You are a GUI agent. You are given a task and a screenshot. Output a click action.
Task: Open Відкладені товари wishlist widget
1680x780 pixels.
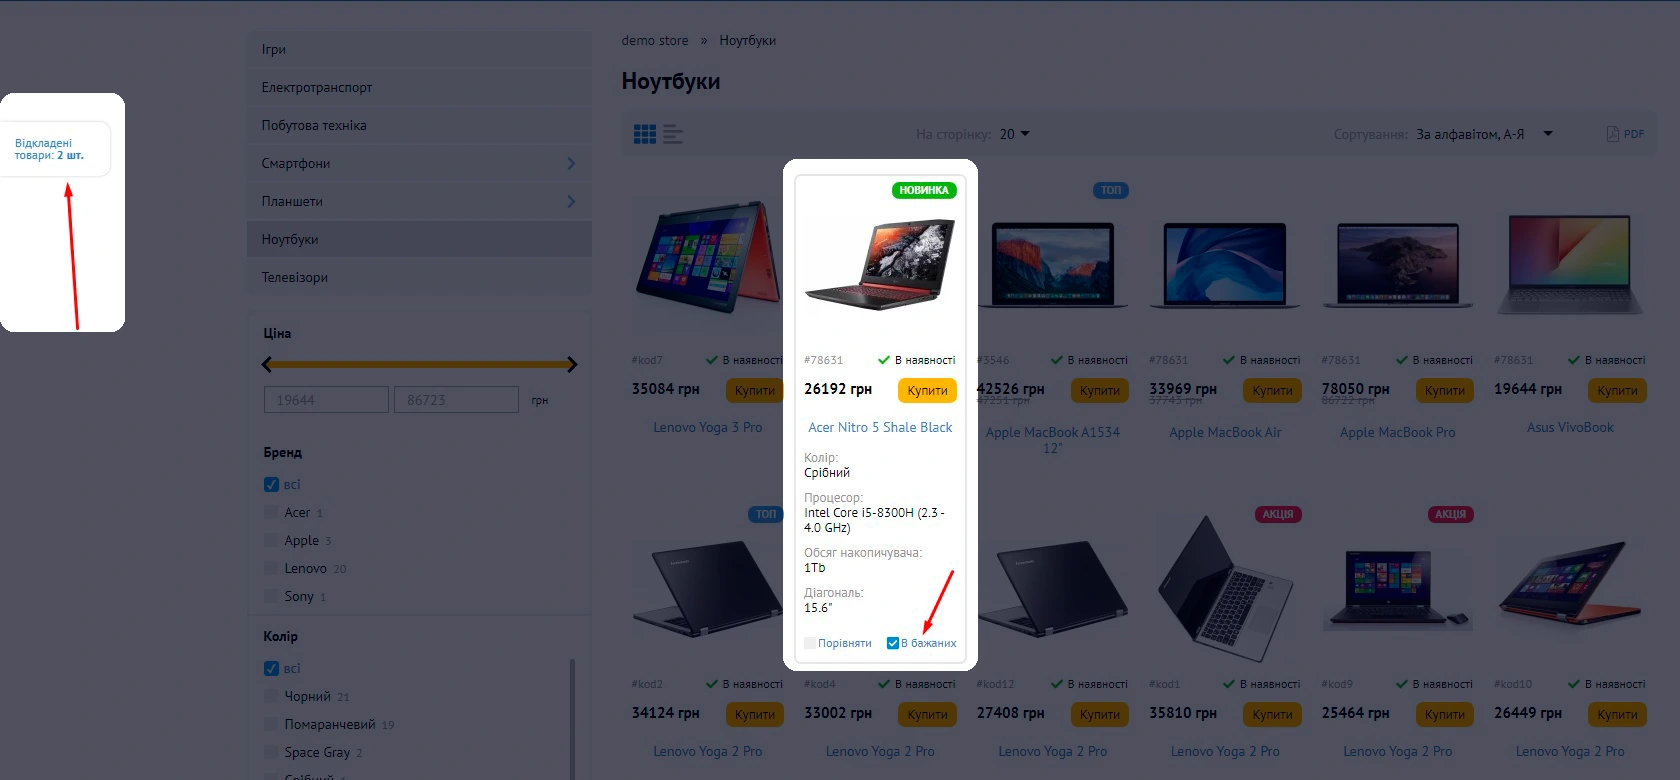[50, 149]
